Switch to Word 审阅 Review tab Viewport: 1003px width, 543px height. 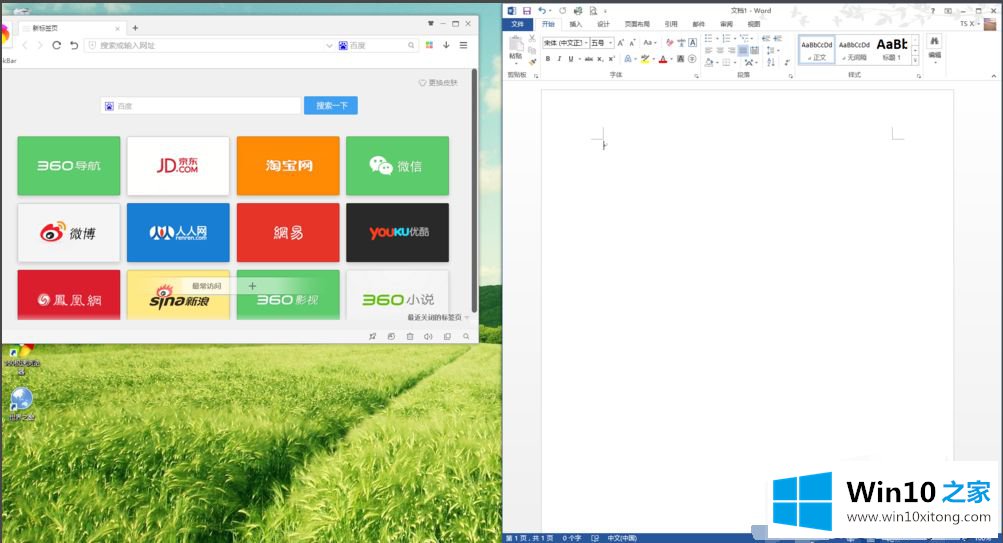point(727,24)
